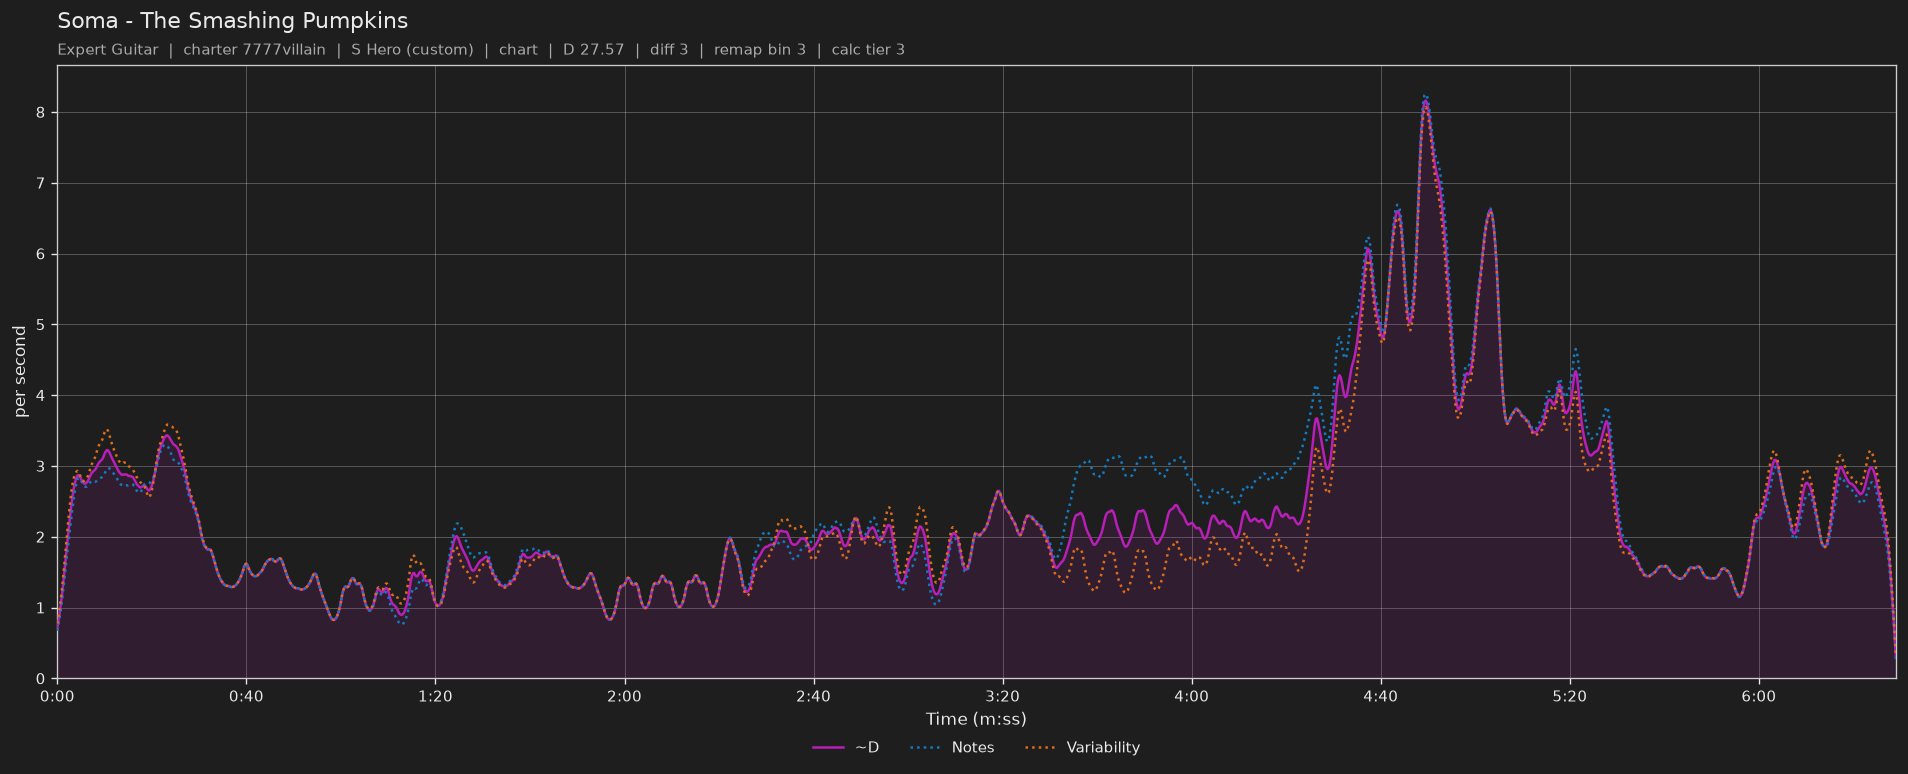Image resolution: width=1908 pixels, height=774 pixels.
Task: Click the "1:20" x-axis tick label
Action: click(435, 696)
